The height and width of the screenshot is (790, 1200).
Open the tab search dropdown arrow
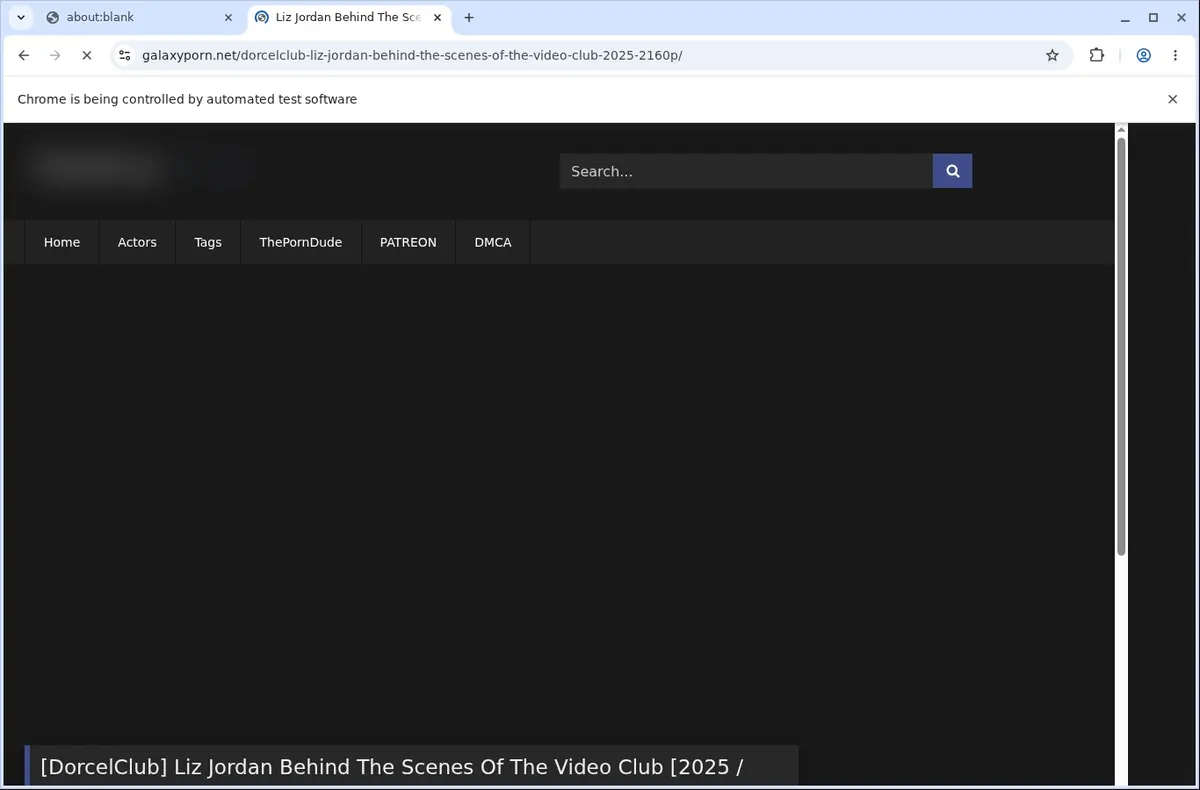21,17
